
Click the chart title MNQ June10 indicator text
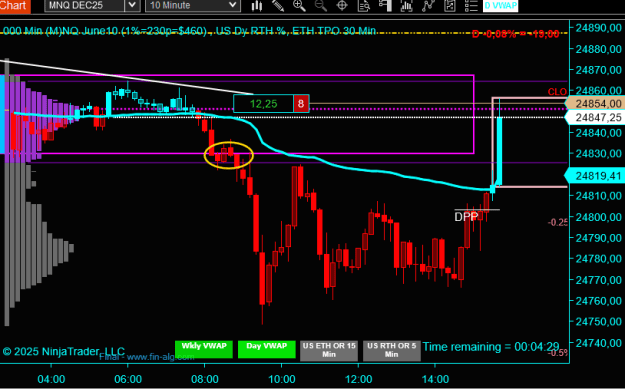pos(189,31)
